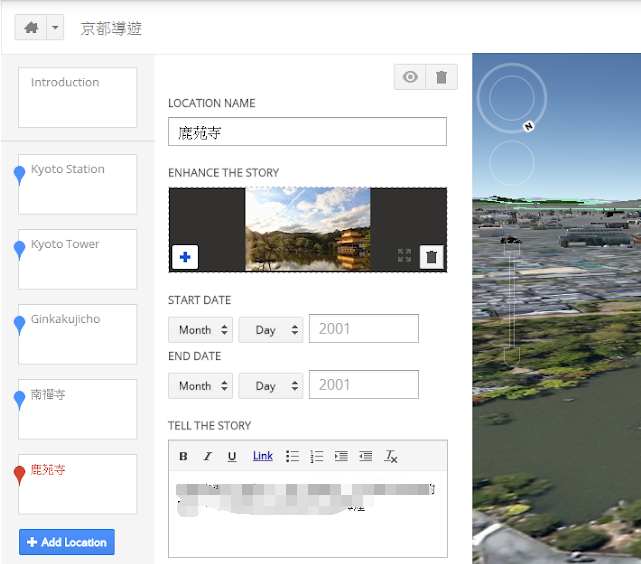Add media with blue plus icon
This screenshot has height=564, width=641.
coord(185,257)
